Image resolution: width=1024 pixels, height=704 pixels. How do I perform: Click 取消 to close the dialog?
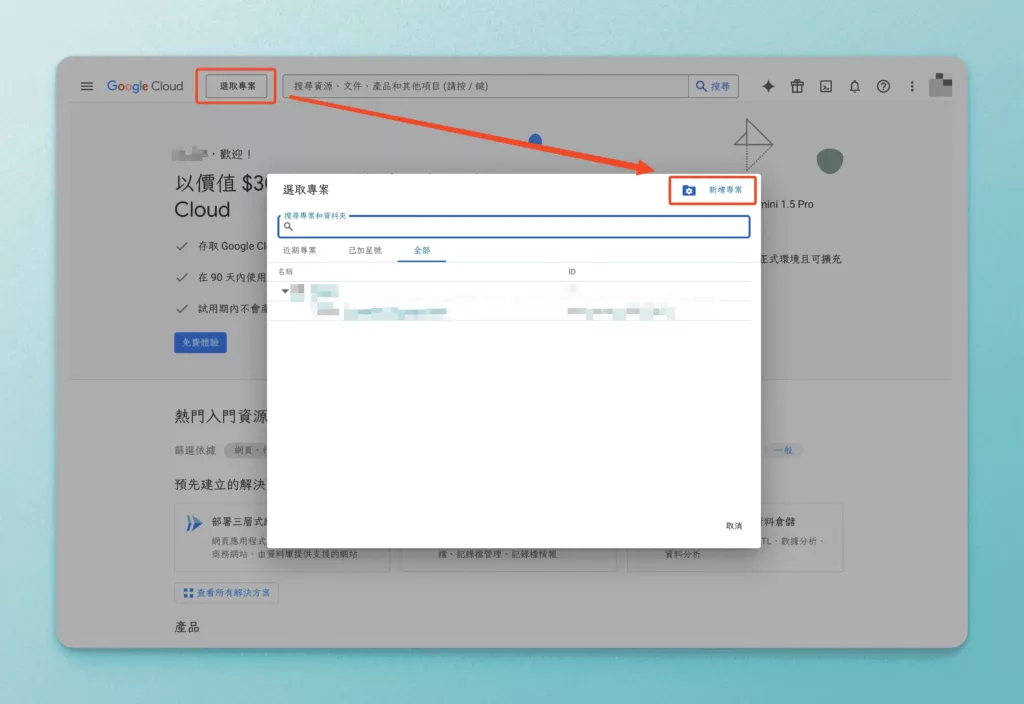734,526
